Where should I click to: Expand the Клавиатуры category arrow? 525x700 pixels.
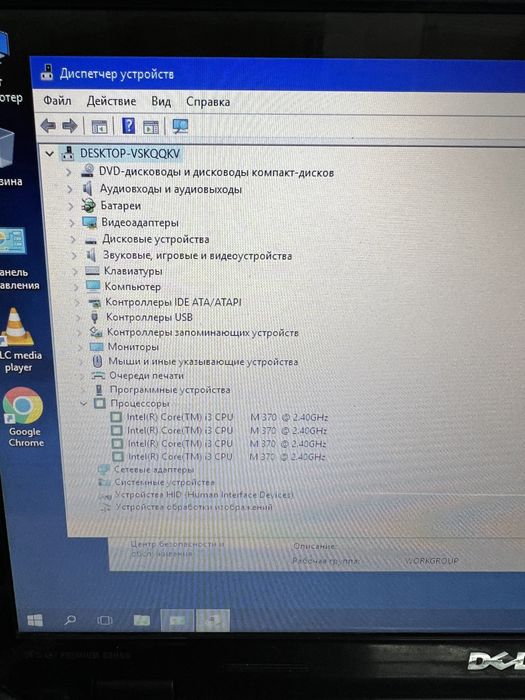75,271
